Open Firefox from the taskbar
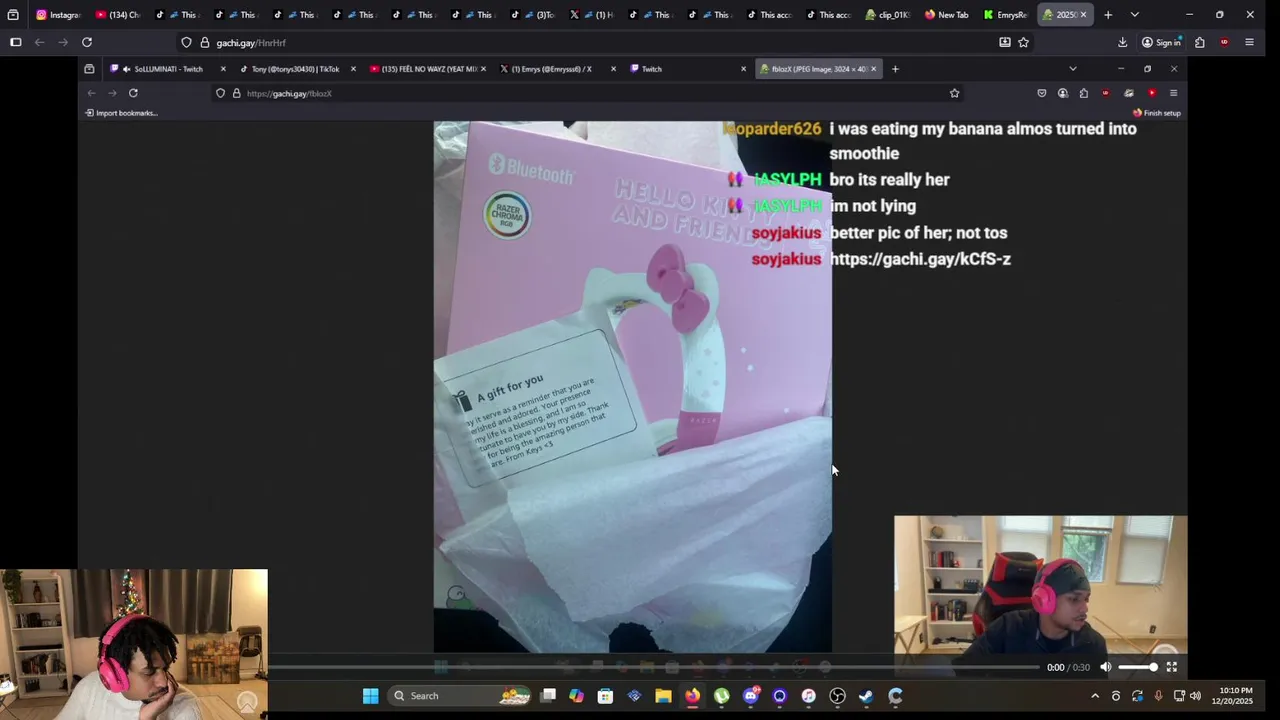Screen dimensions: 1280x720 coord(692,696)
